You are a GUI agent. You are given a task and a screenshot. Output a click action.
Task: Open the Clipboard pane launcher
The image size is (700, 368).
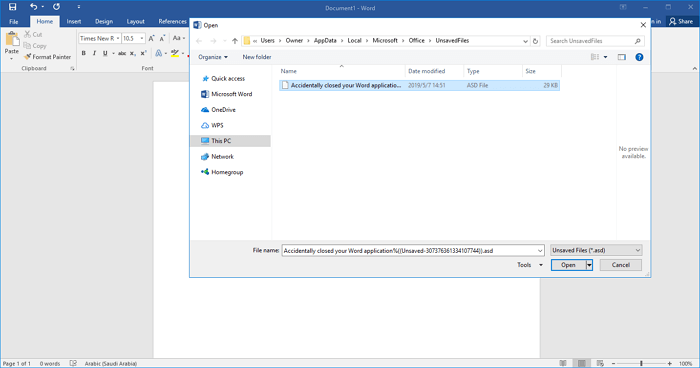(x=72, y=68)
